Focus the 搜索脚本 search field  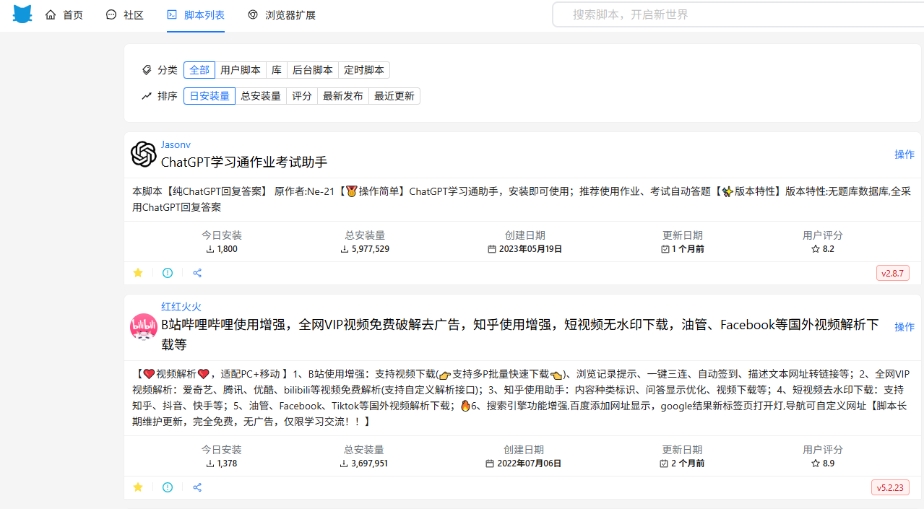point(738,15)
